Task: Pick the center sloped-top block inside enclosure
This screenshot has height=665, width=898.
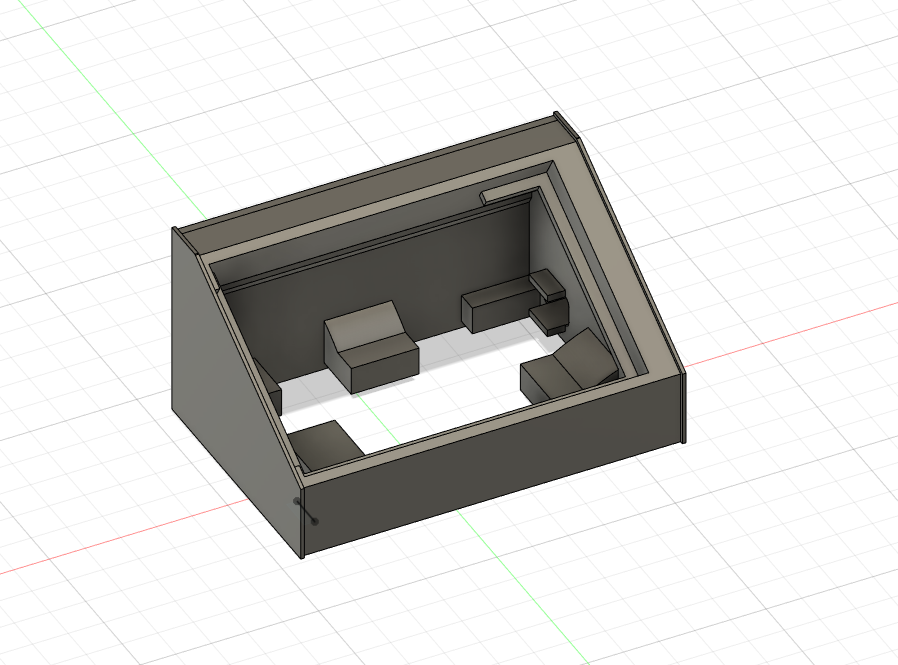Action: (371, 347)
